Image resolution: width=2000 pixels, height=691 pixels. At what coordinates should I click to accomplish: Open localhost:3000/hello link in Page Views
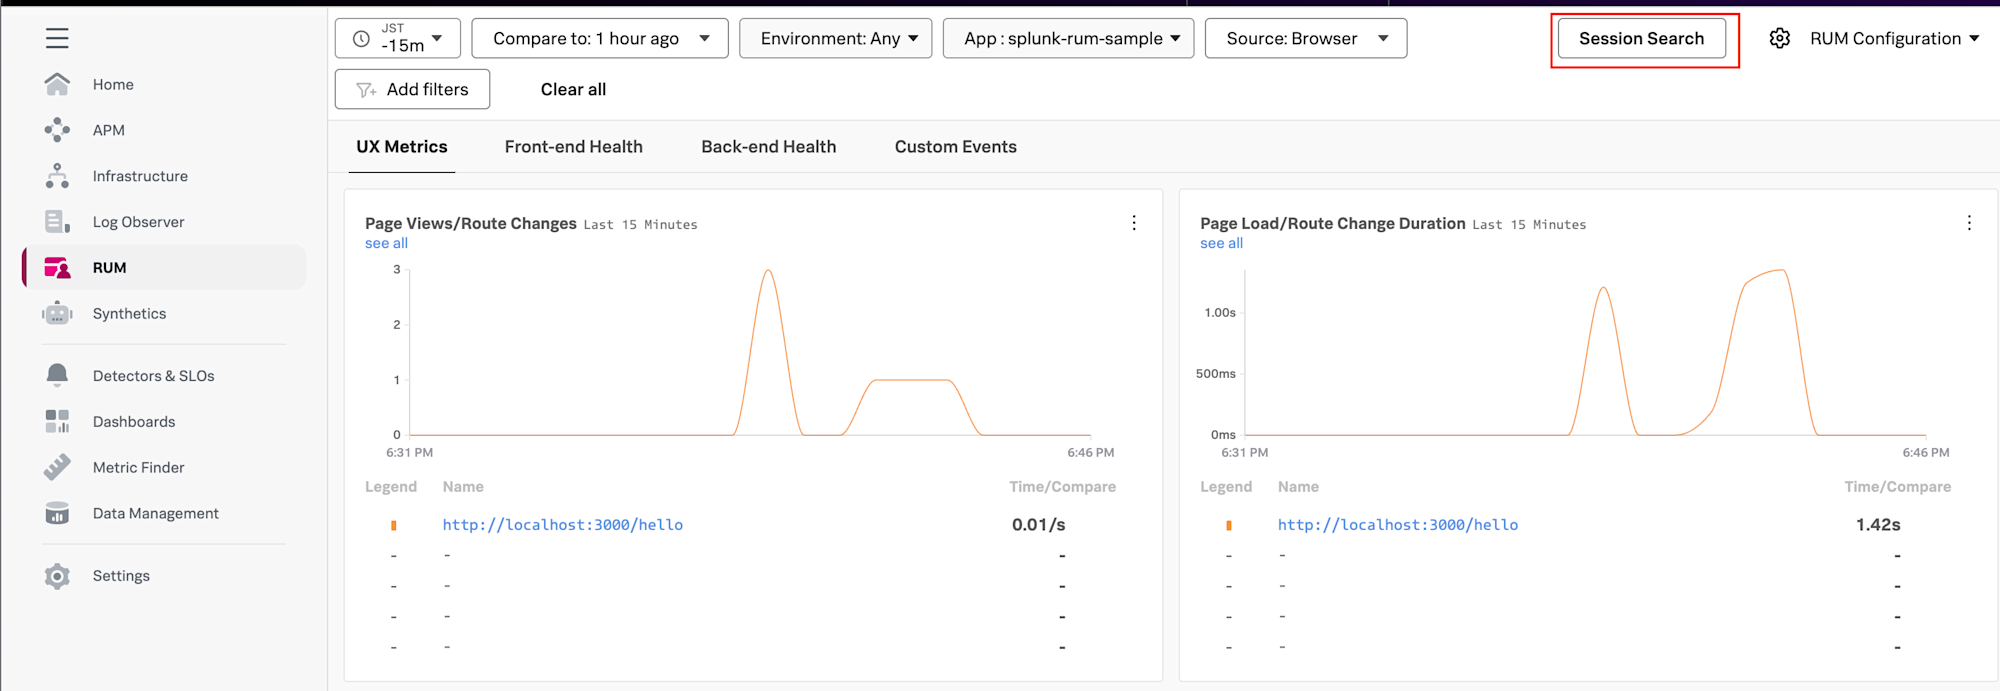563,525
